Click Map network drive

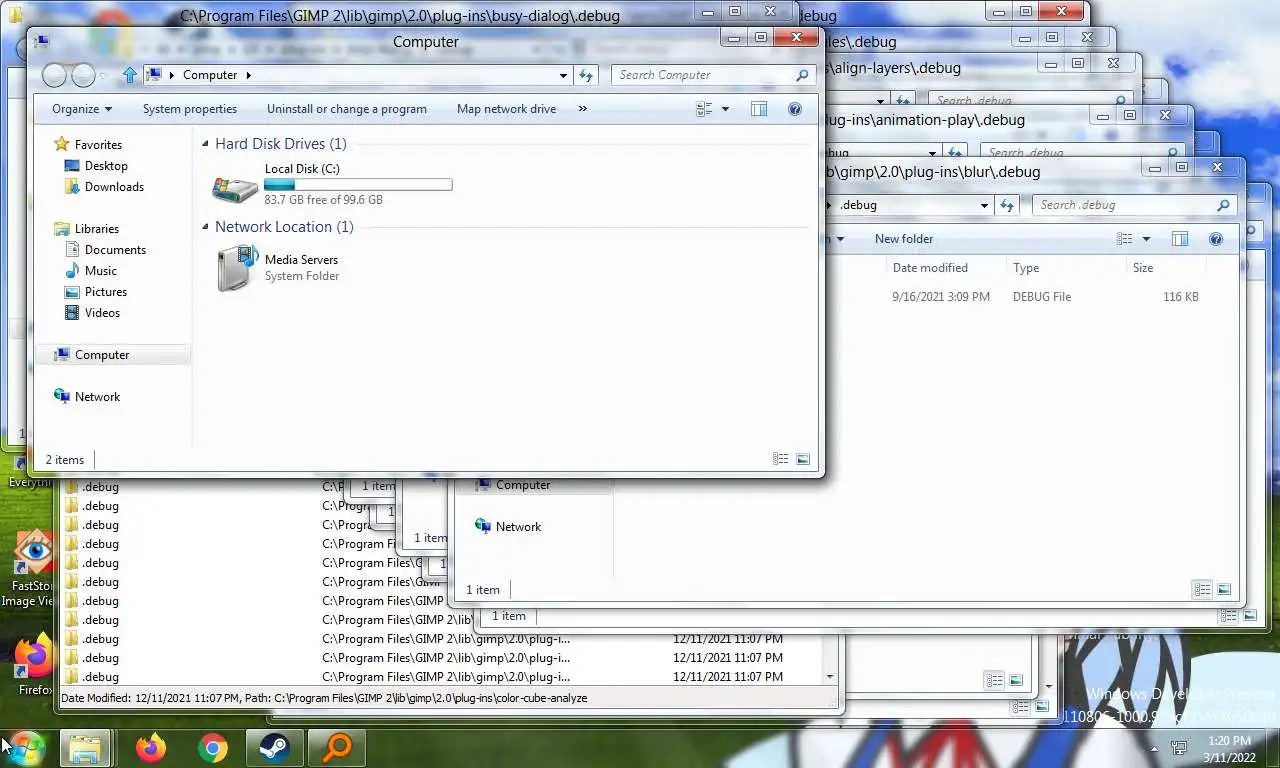coord(506,109)
